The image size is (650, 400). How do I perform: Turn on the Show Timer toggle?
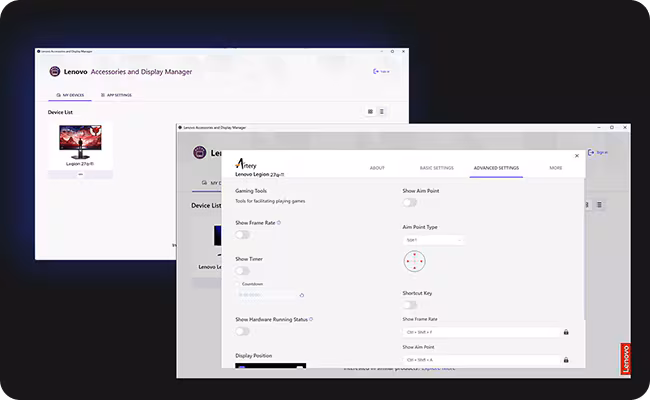(242, 271)
